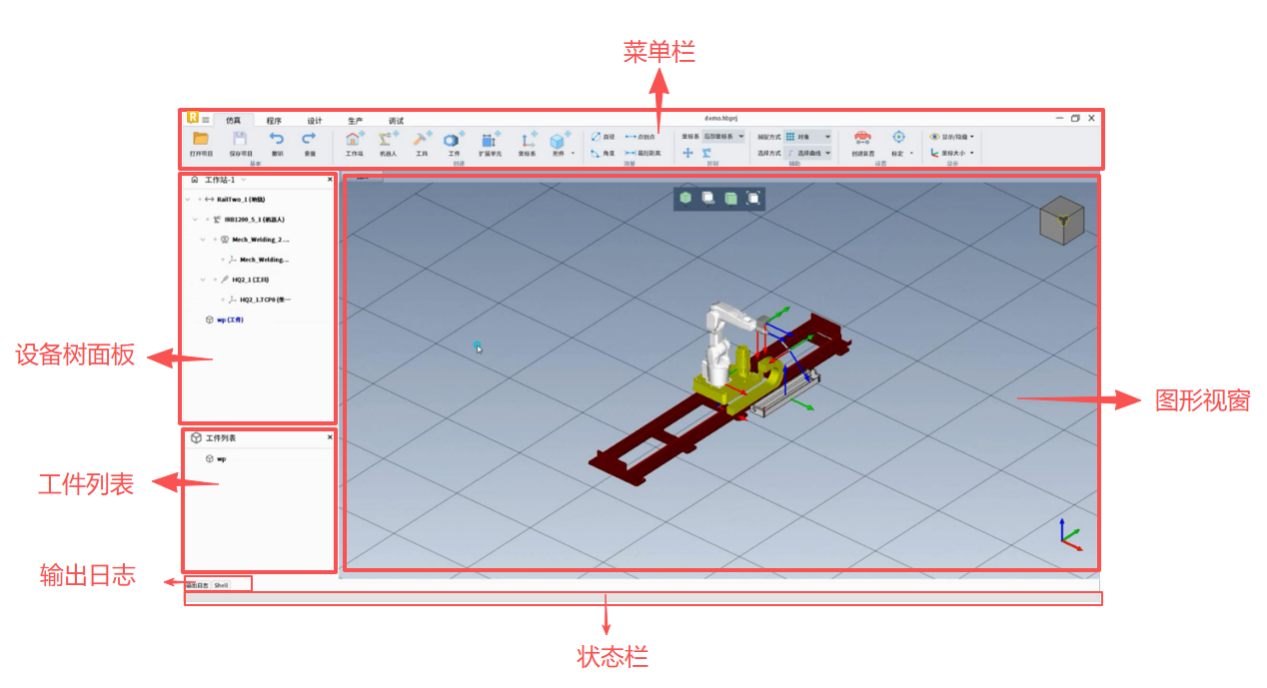Collapse the RailTwo_1 tree node
Image resolution: width=1267 pixels, height=688 pixels.
tap(187, 199)
